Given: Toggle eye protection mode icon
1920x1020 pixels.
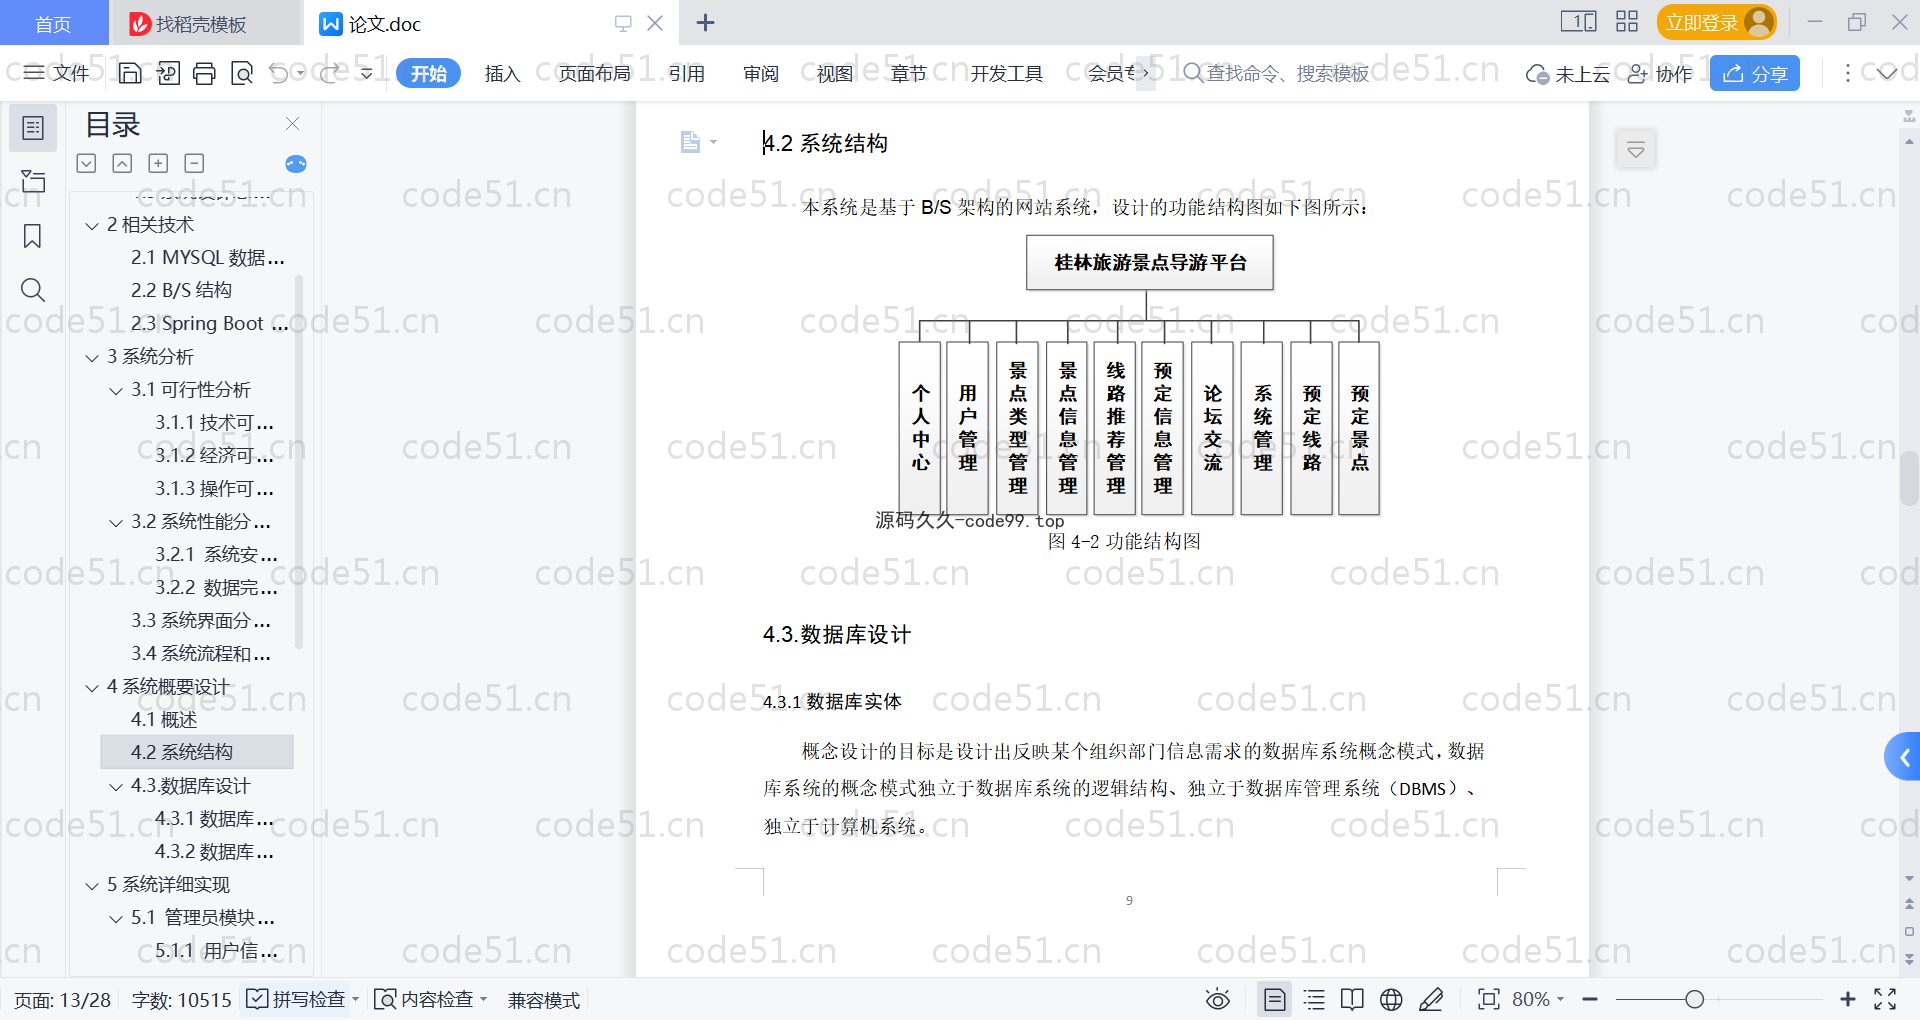Looking at the screenshot, I should point(1218,999).
